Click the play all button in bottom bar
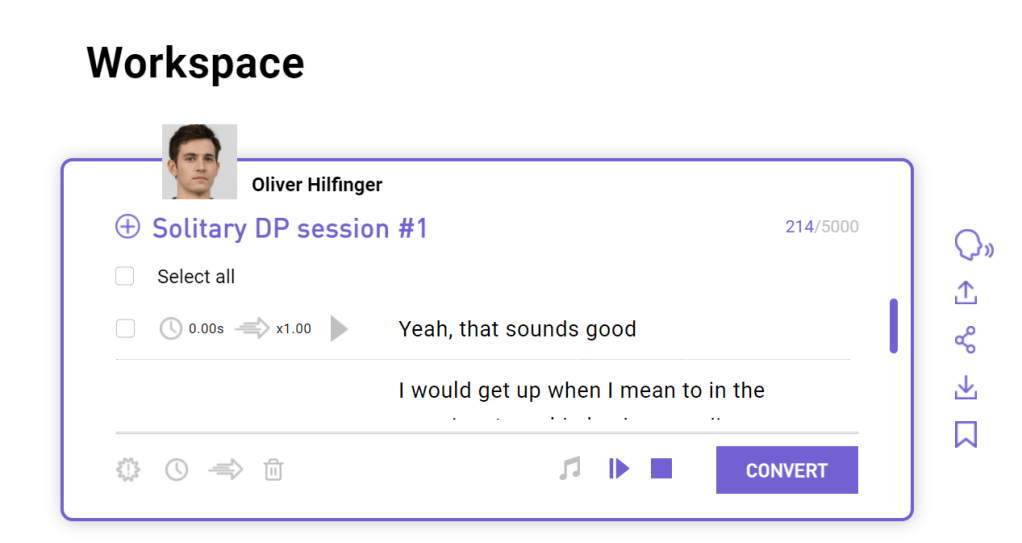 click(x=619, y=468)
